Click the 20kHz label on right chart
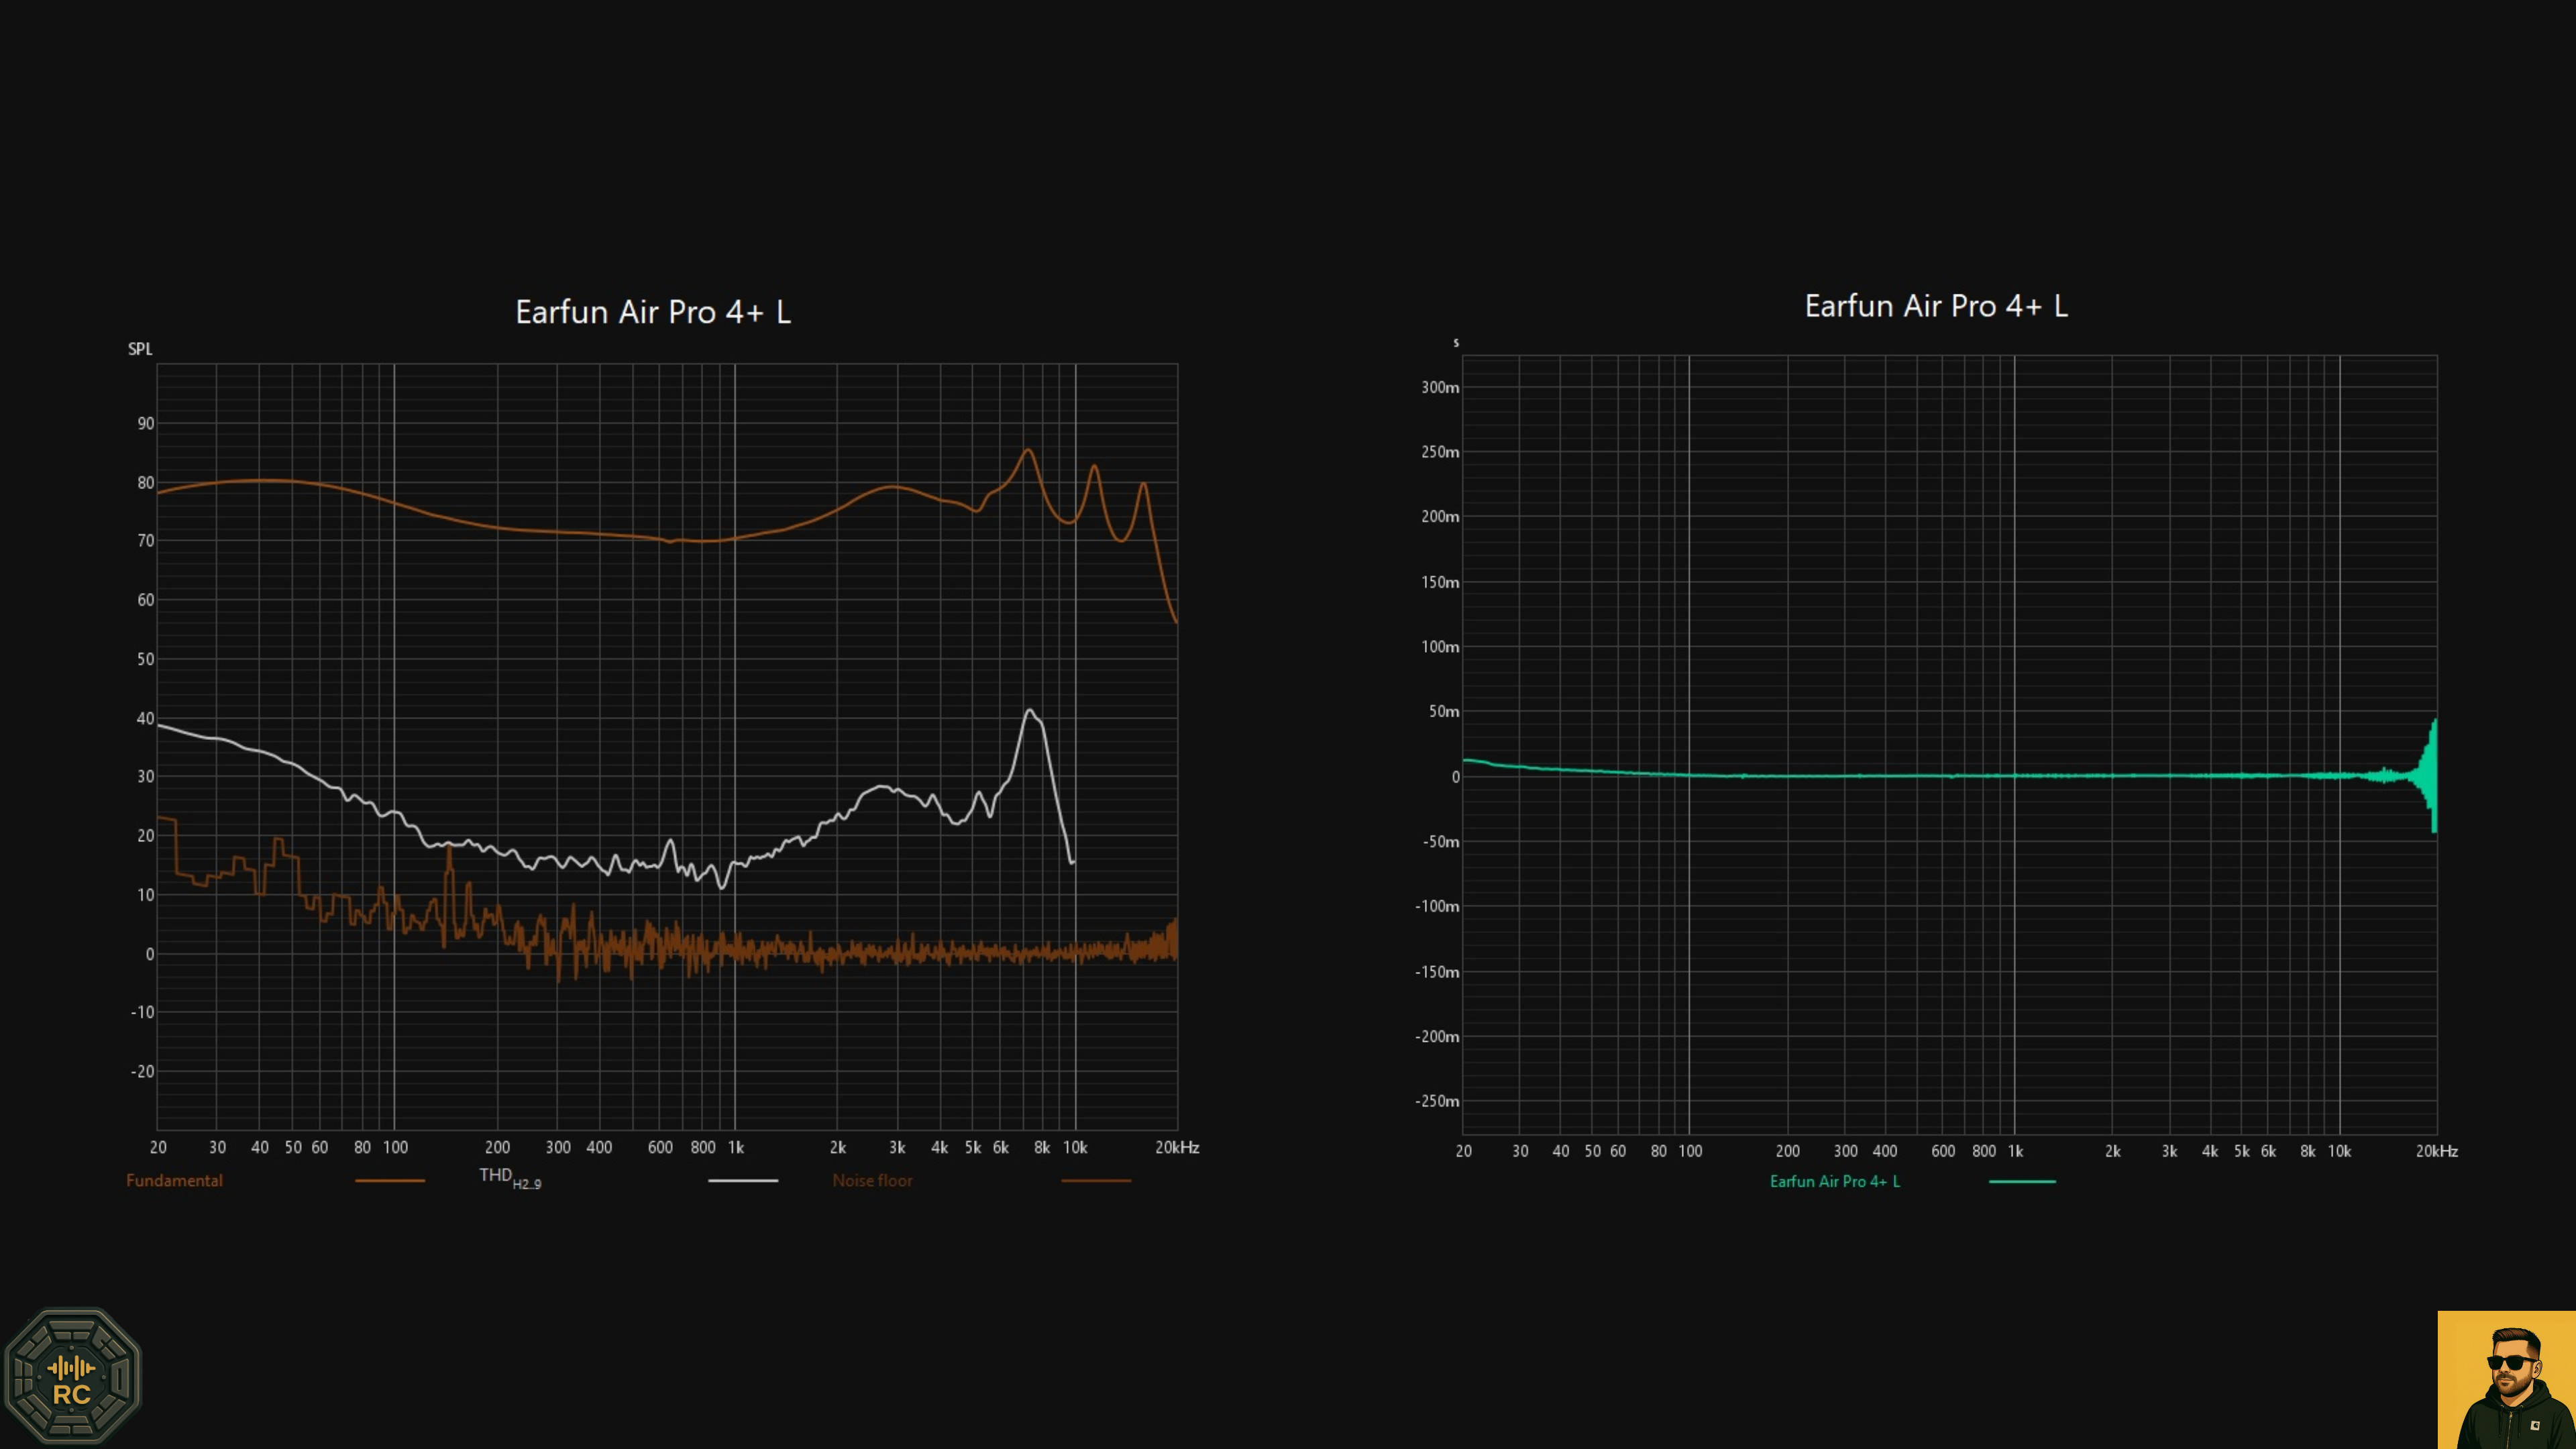The image size is (2576, 1449). click(2440, 1151)
